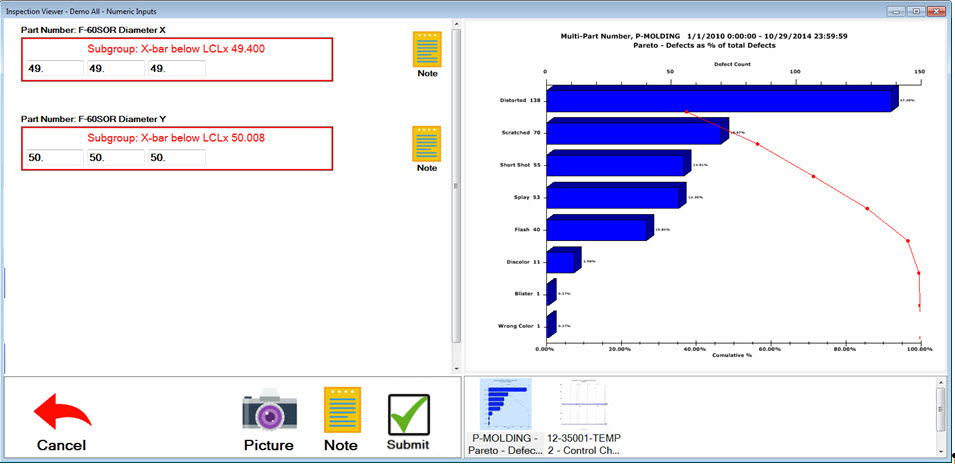Click third Diameter Y input field
Image resolution: width=955 pixels, height=464 pixels.
click(177, 158)
